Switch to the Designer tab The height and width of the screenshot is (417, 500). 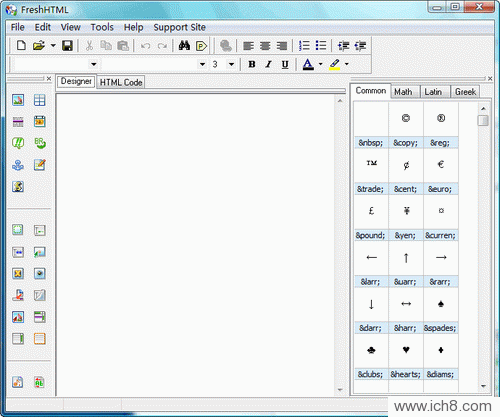tap(76, 81)
